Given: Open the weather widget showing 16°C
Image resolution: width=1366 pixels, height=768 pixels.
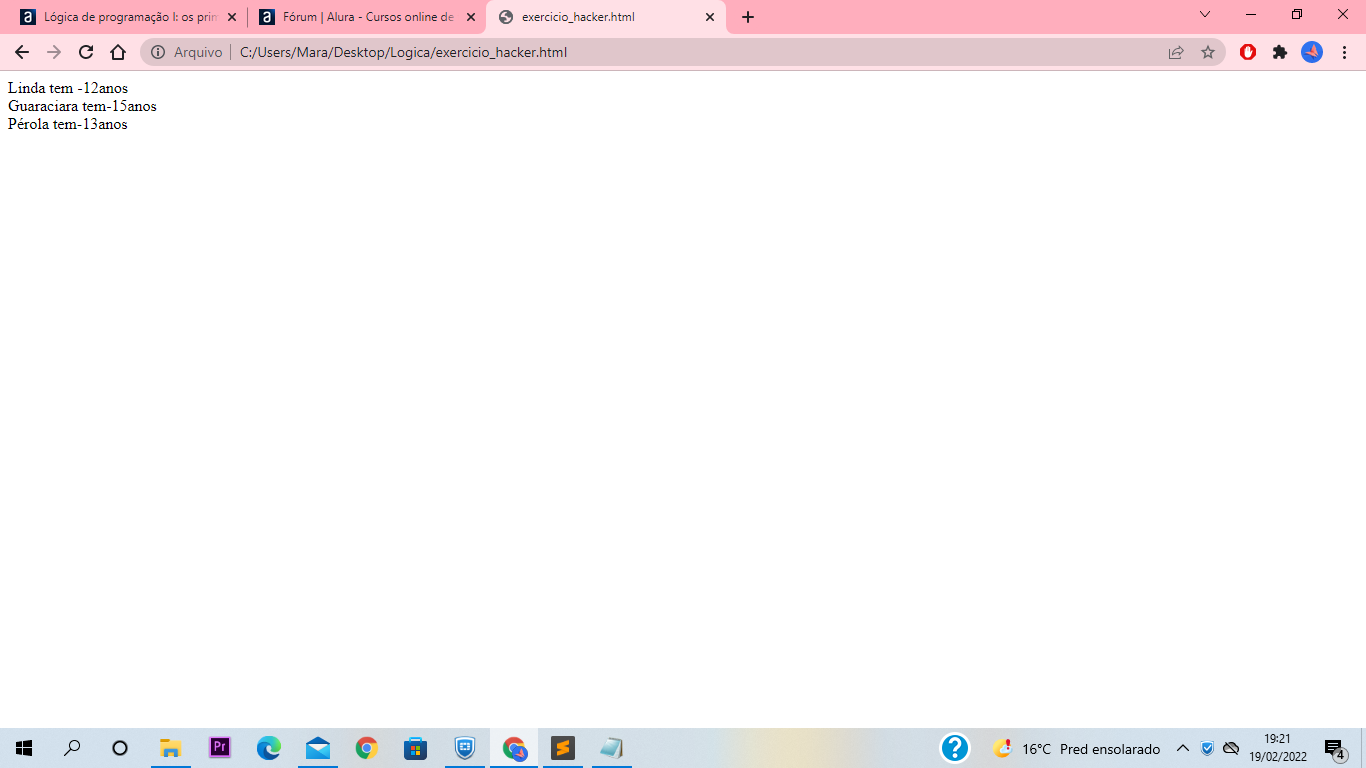Looking at the screenshot, I should pos(1077,748).
